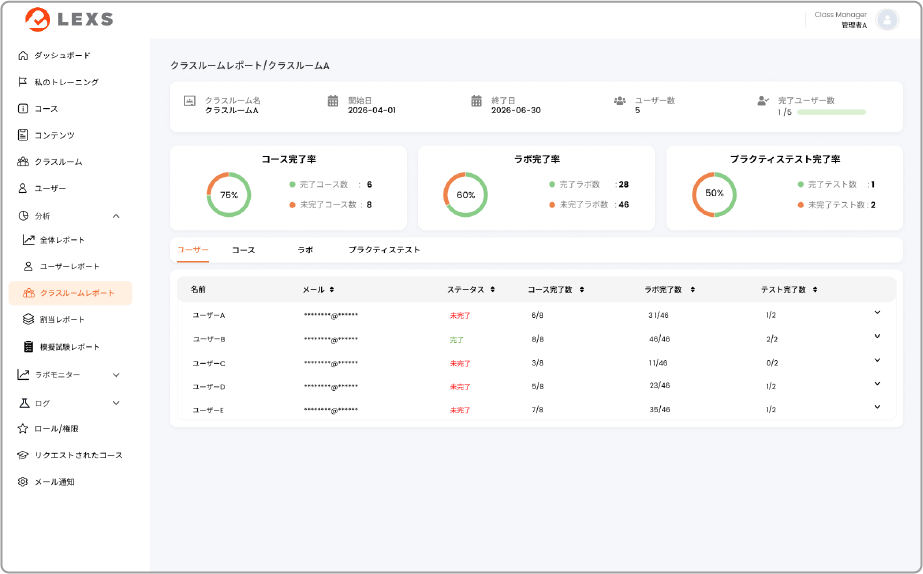This screenshot has height=574, width=923.
Task: Click the 分析 pie chart icon
Action: (x=23, y=215)
